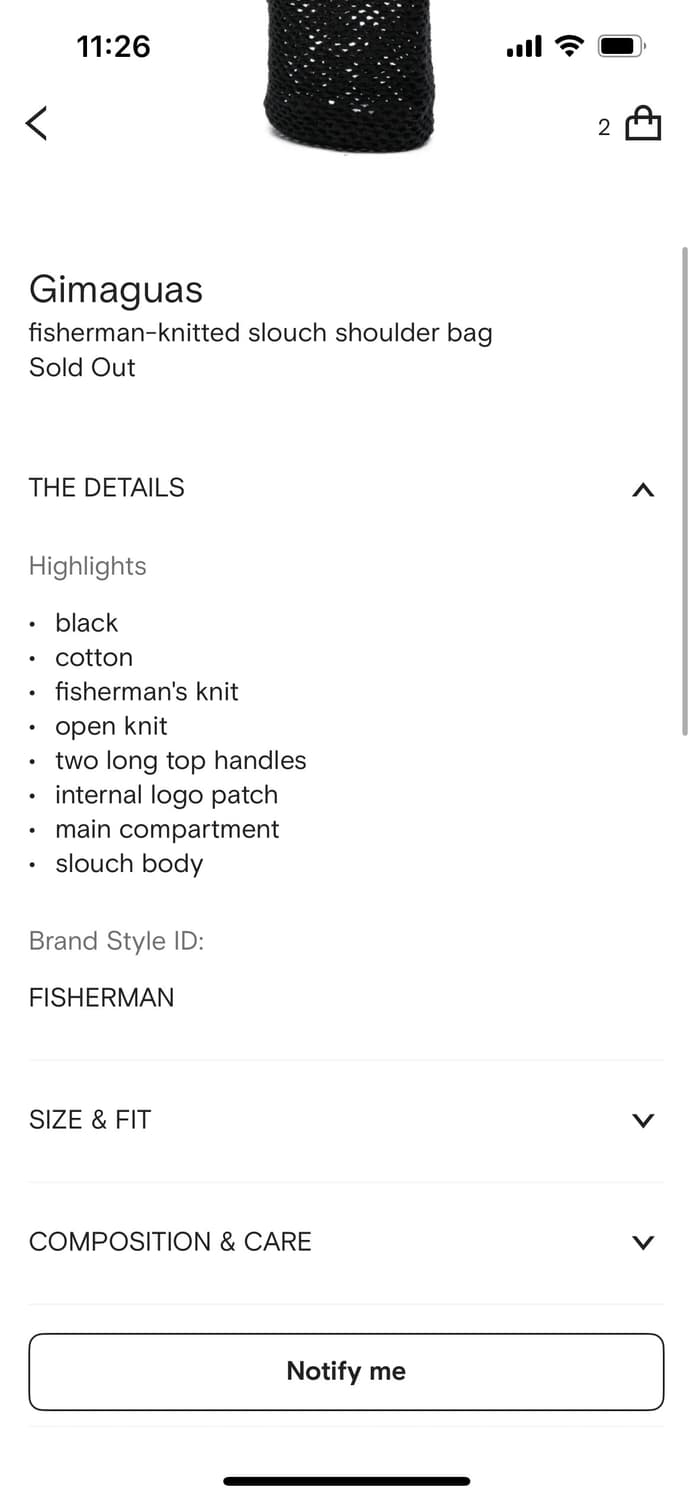Viewport: 693px width, 1500px height.
Task: Click the FISHERMAN brand style ID text
Action: coord(101,998)
